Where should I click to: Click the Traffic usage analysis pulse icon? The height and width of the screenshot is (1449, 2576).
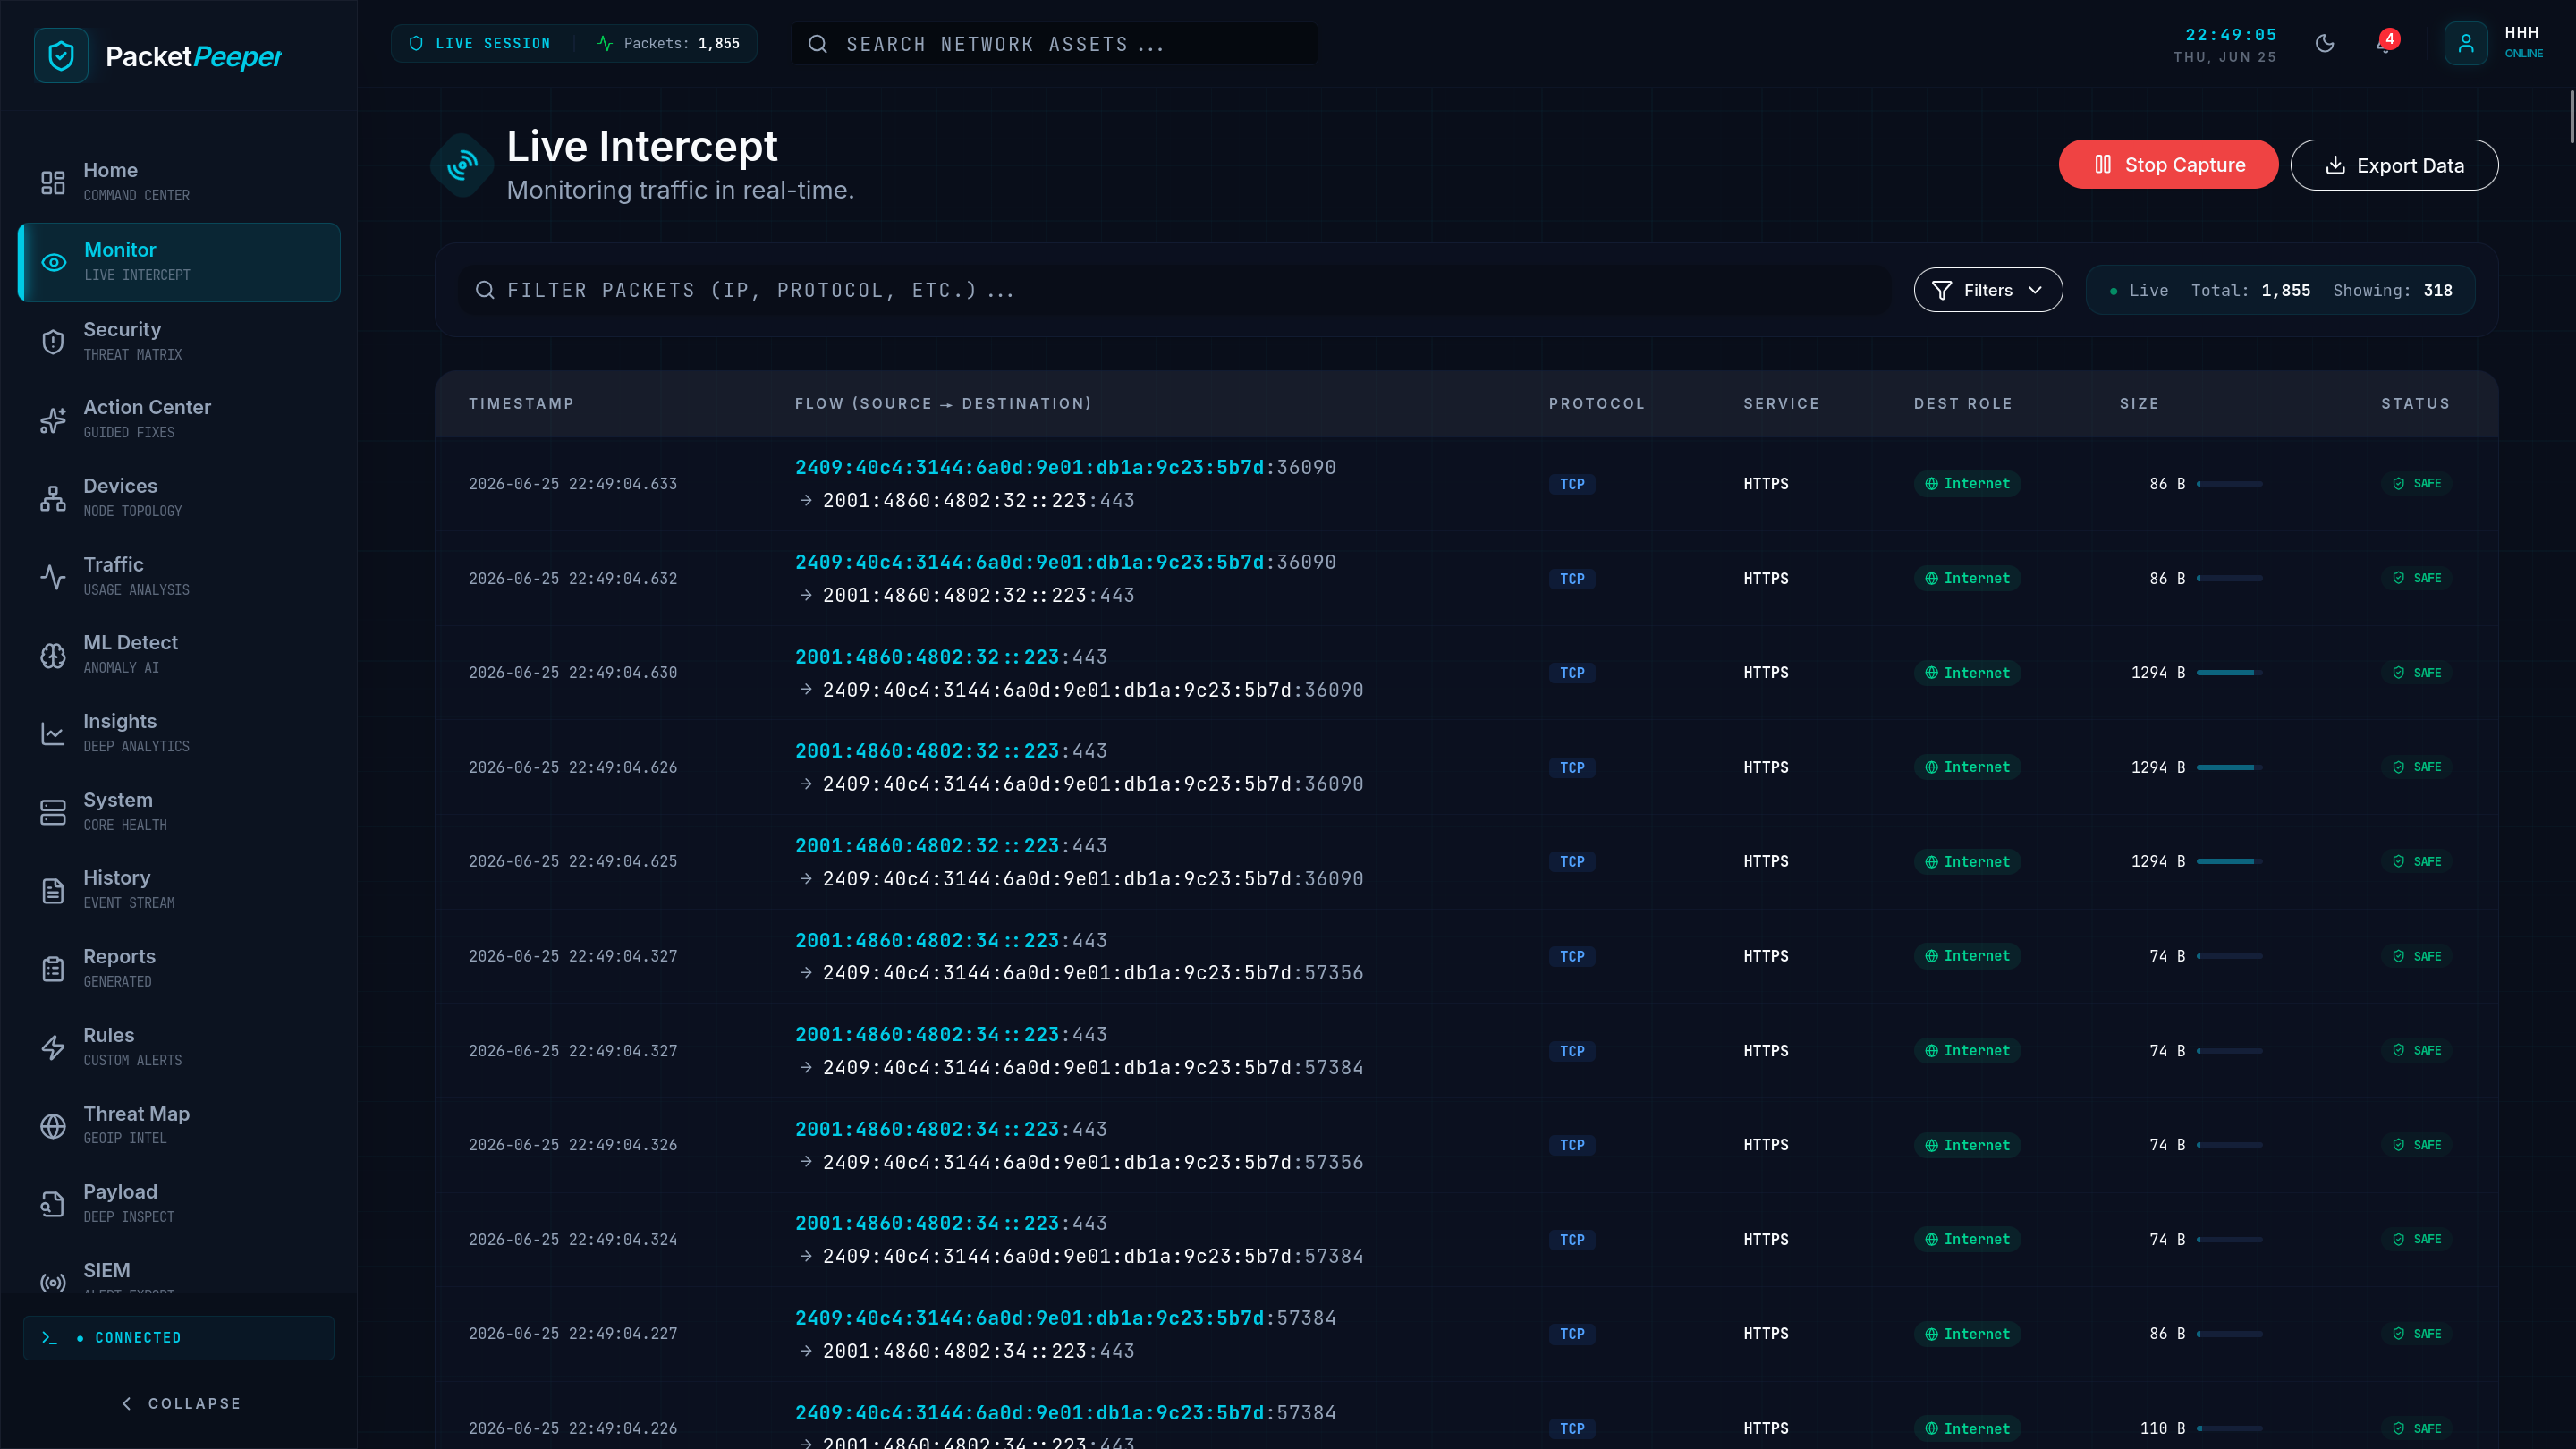tap(53, 577)
